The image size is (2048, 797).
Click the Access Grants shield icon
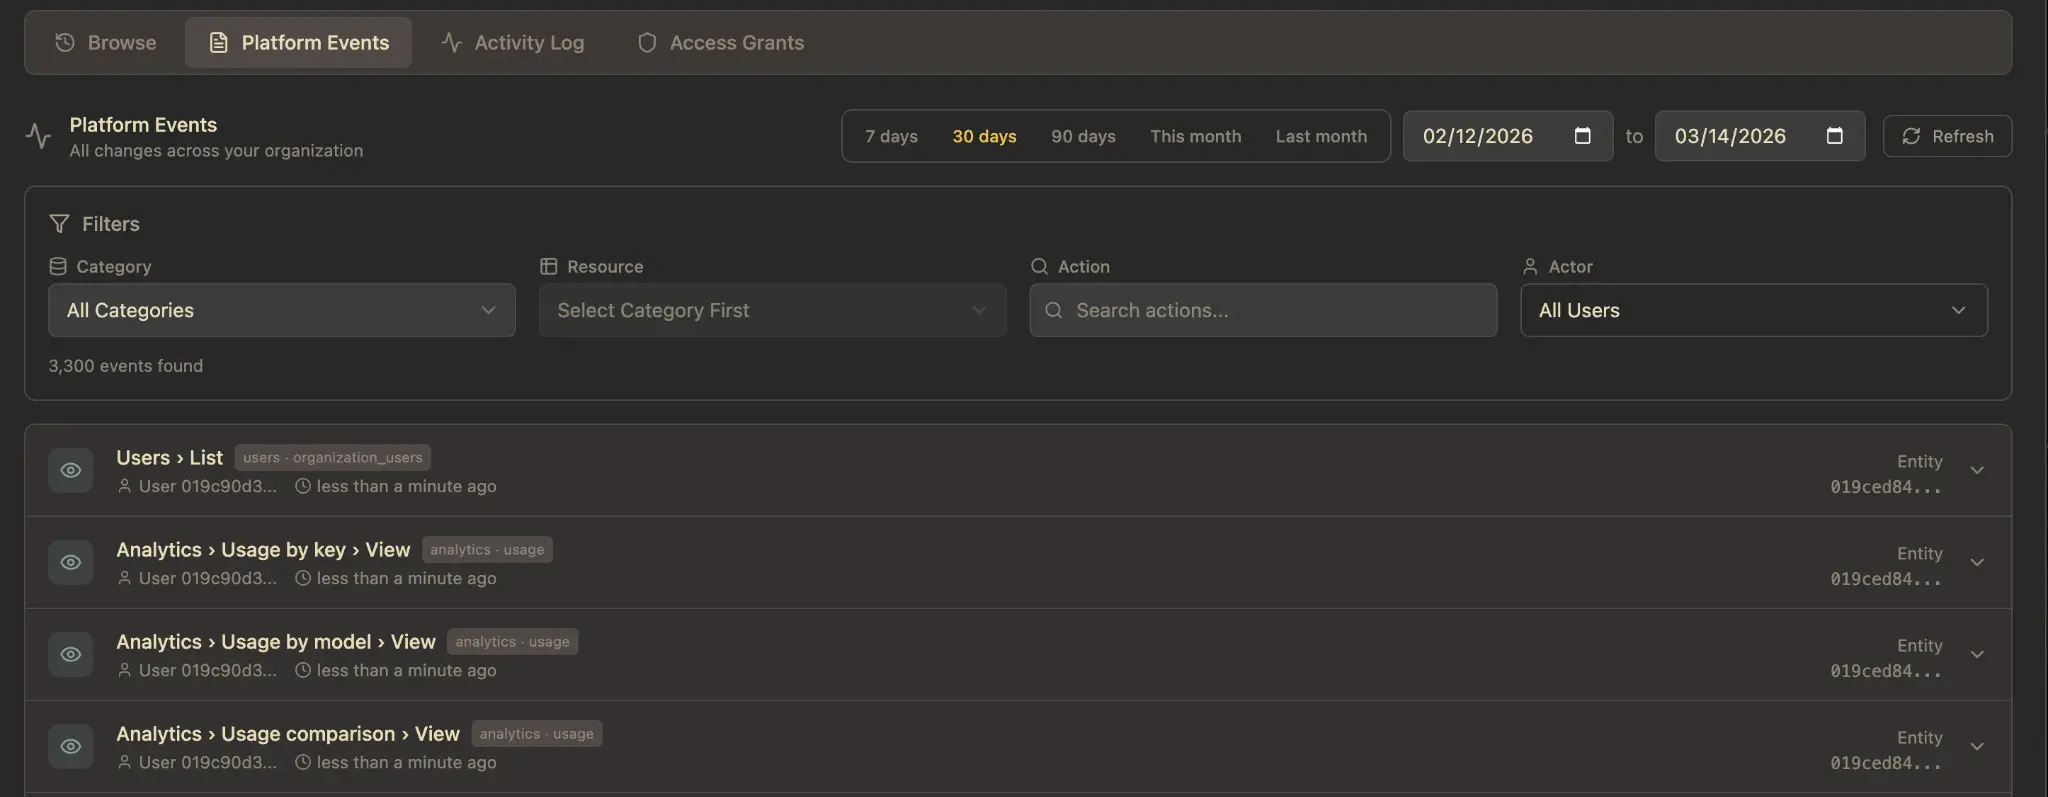pos(647,42)
